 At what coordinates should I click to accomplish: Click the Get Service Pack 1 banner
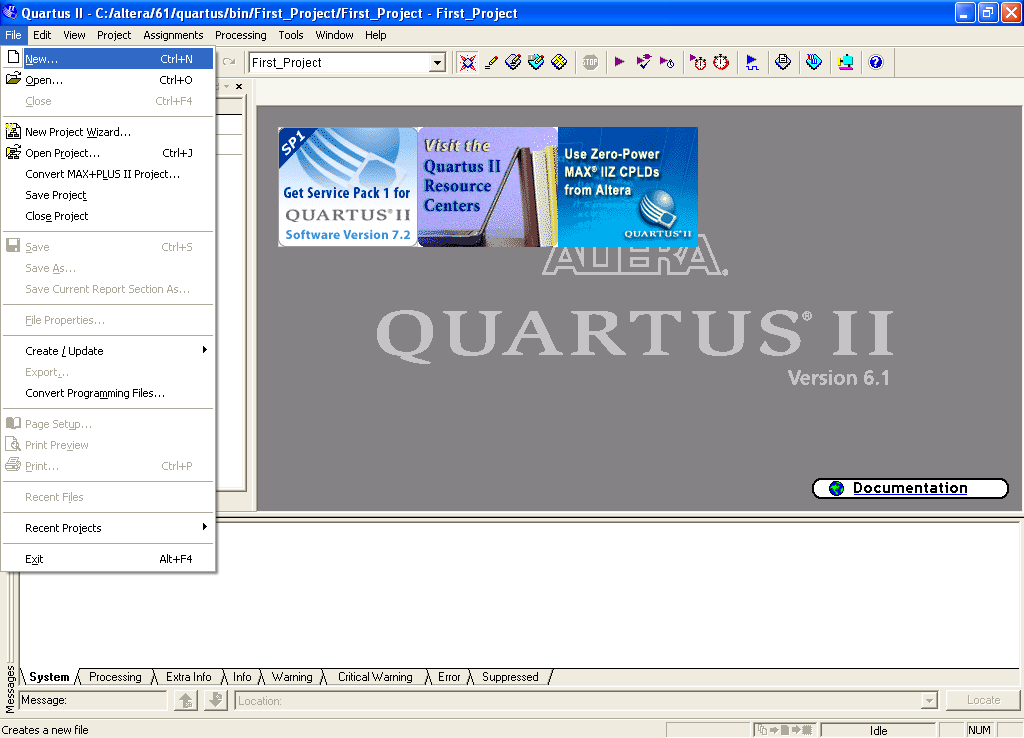[x=347, y=187]
